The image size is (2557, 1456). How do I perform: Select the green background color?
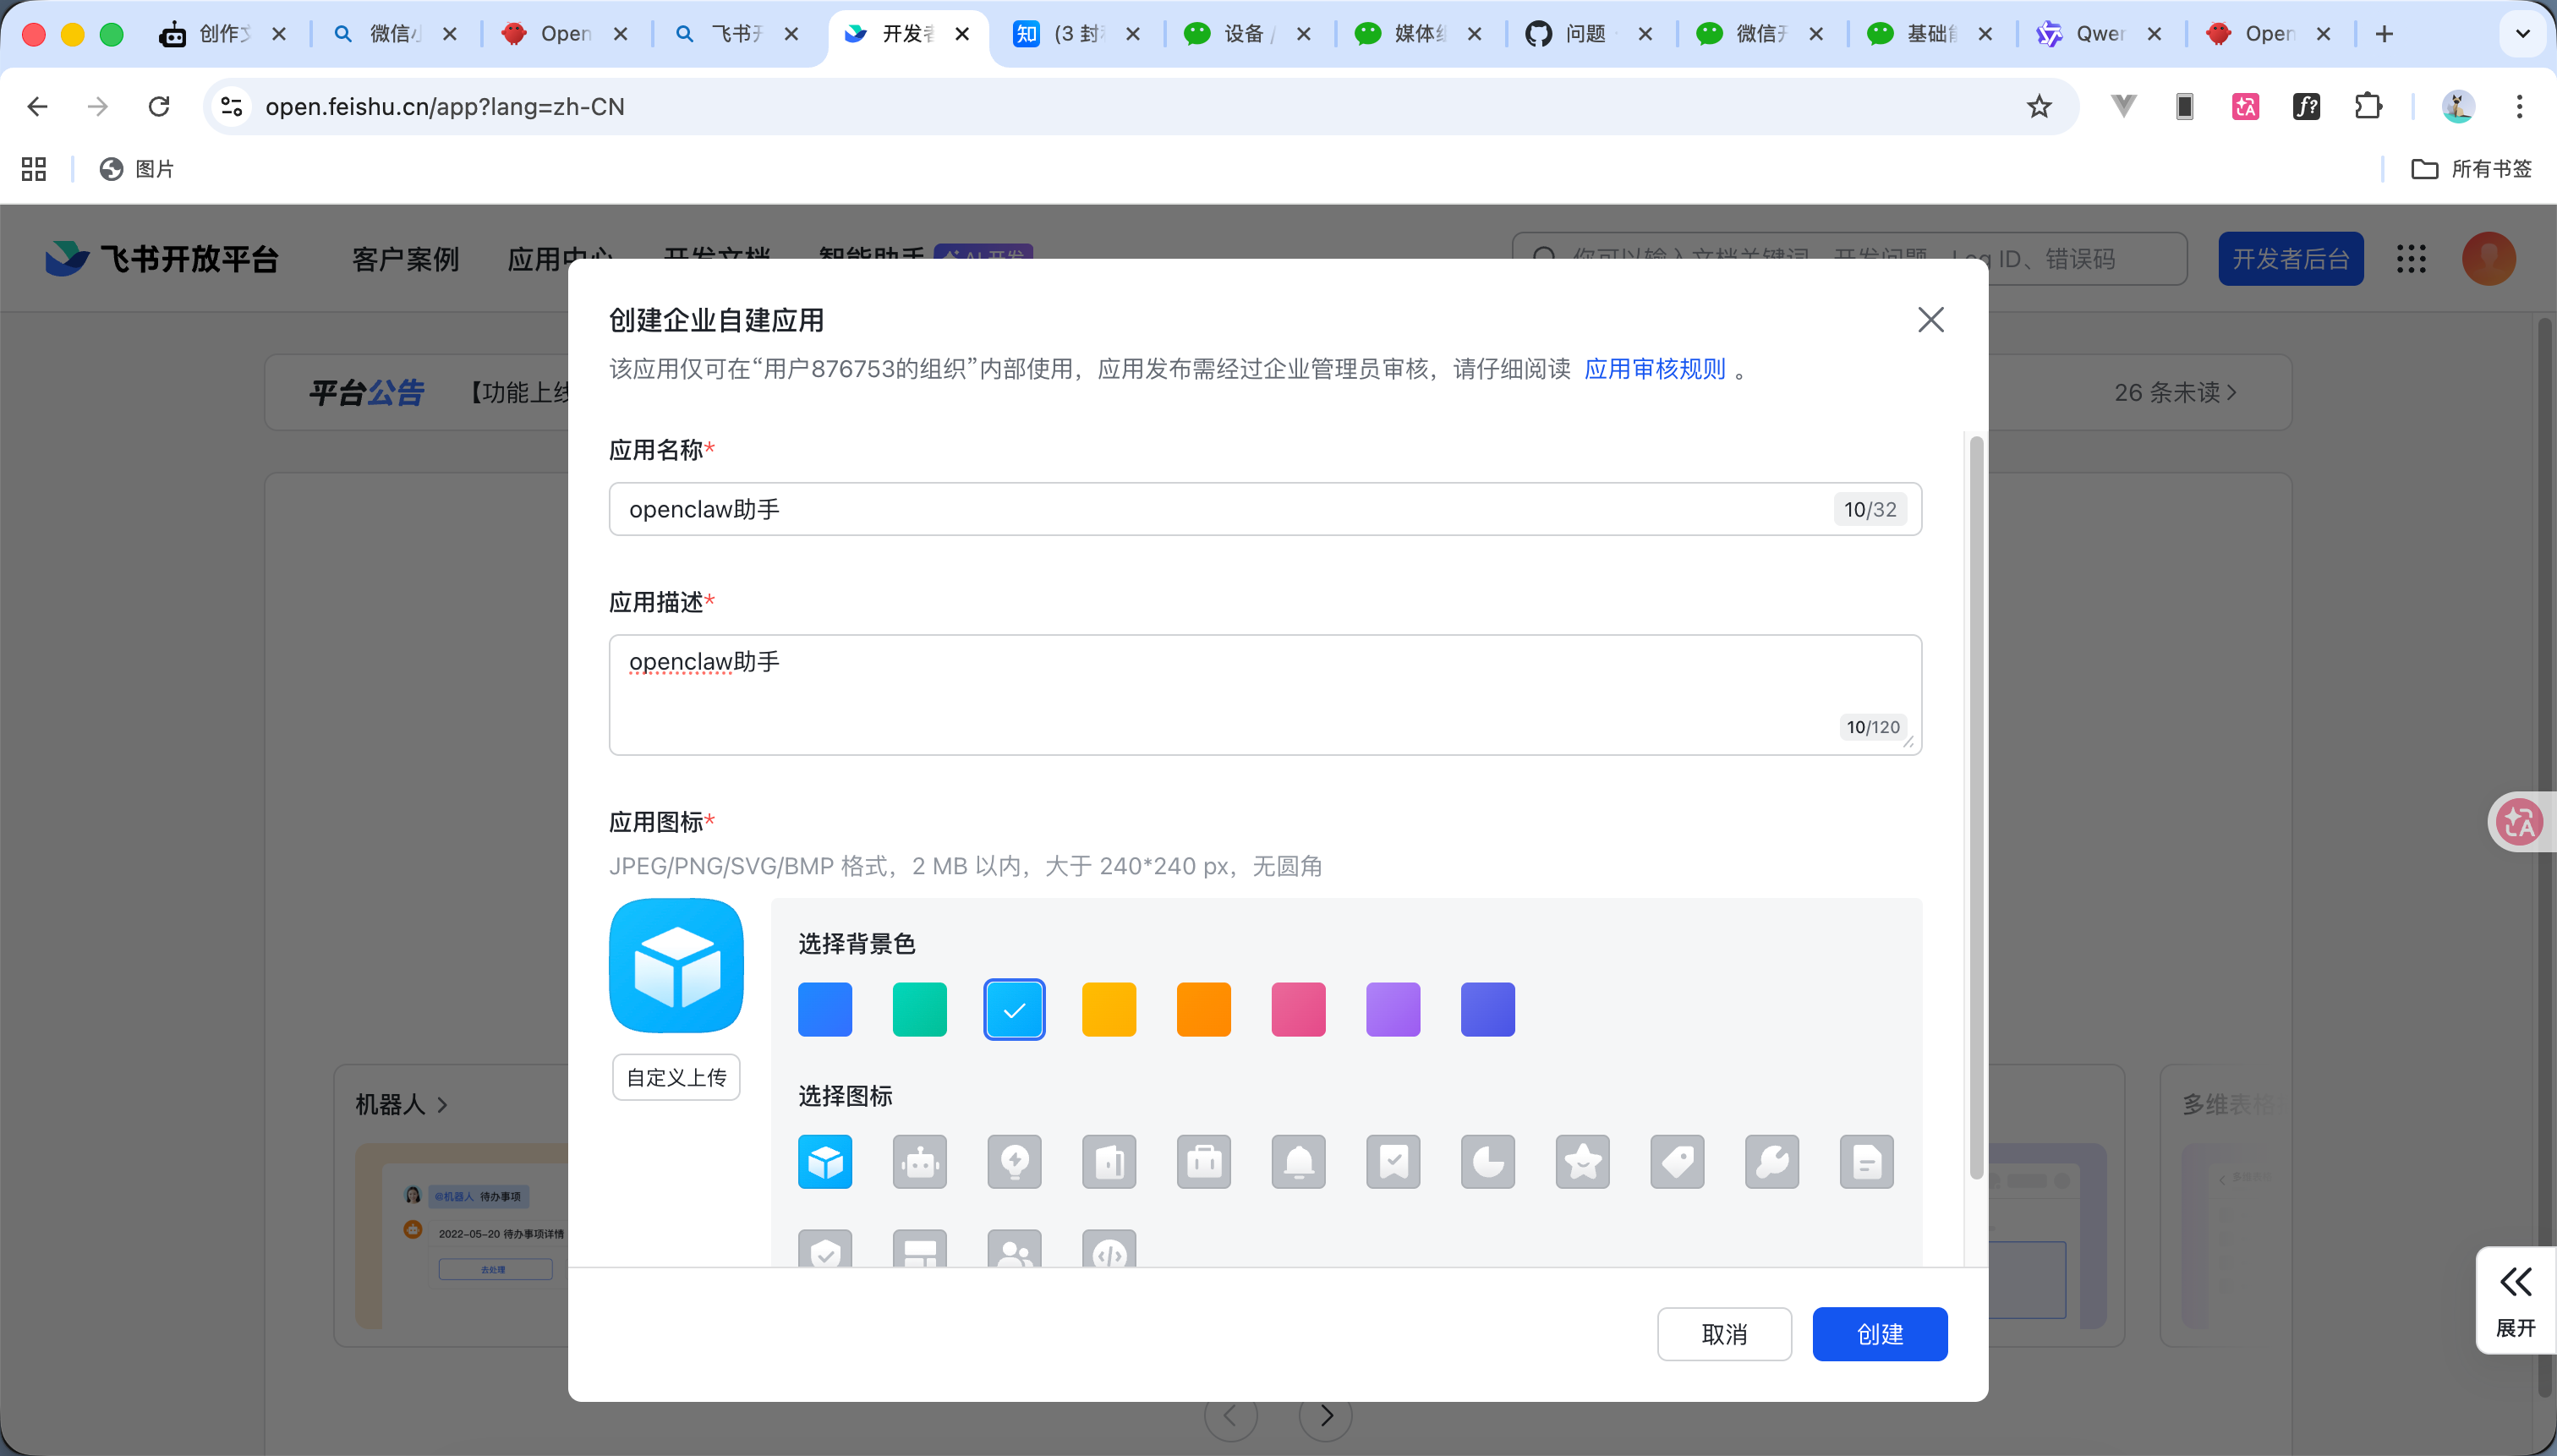tap(919, 1009)
